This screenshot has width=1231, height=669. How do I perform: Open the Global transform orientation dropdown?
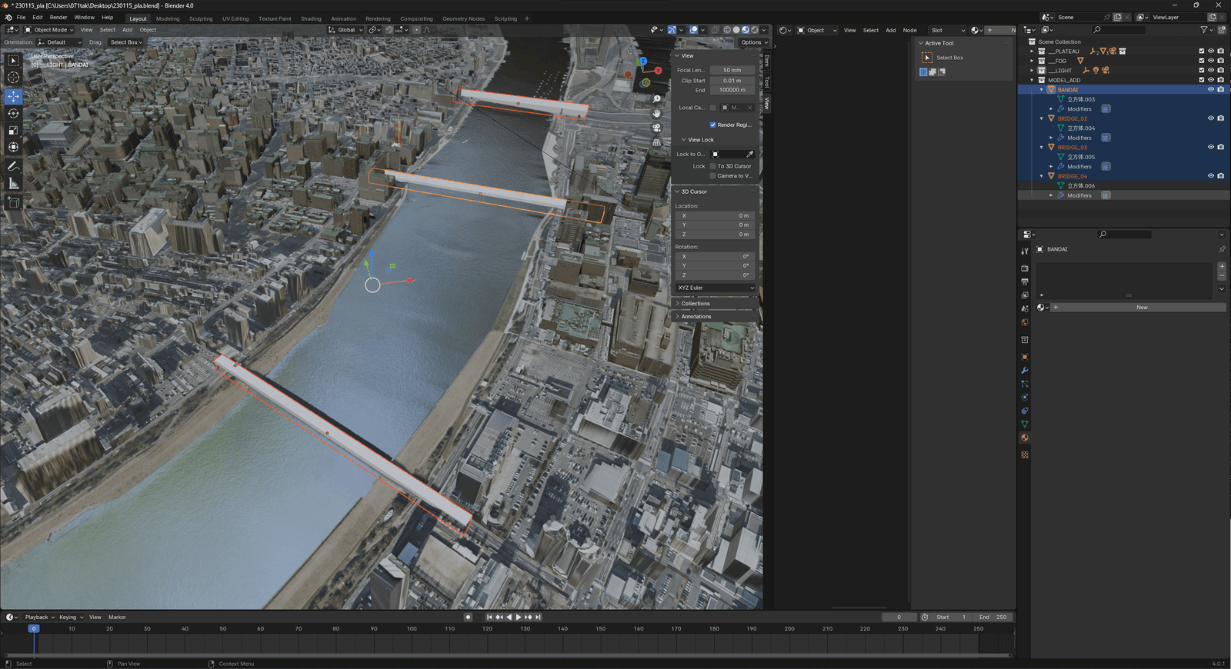(345, 30)
